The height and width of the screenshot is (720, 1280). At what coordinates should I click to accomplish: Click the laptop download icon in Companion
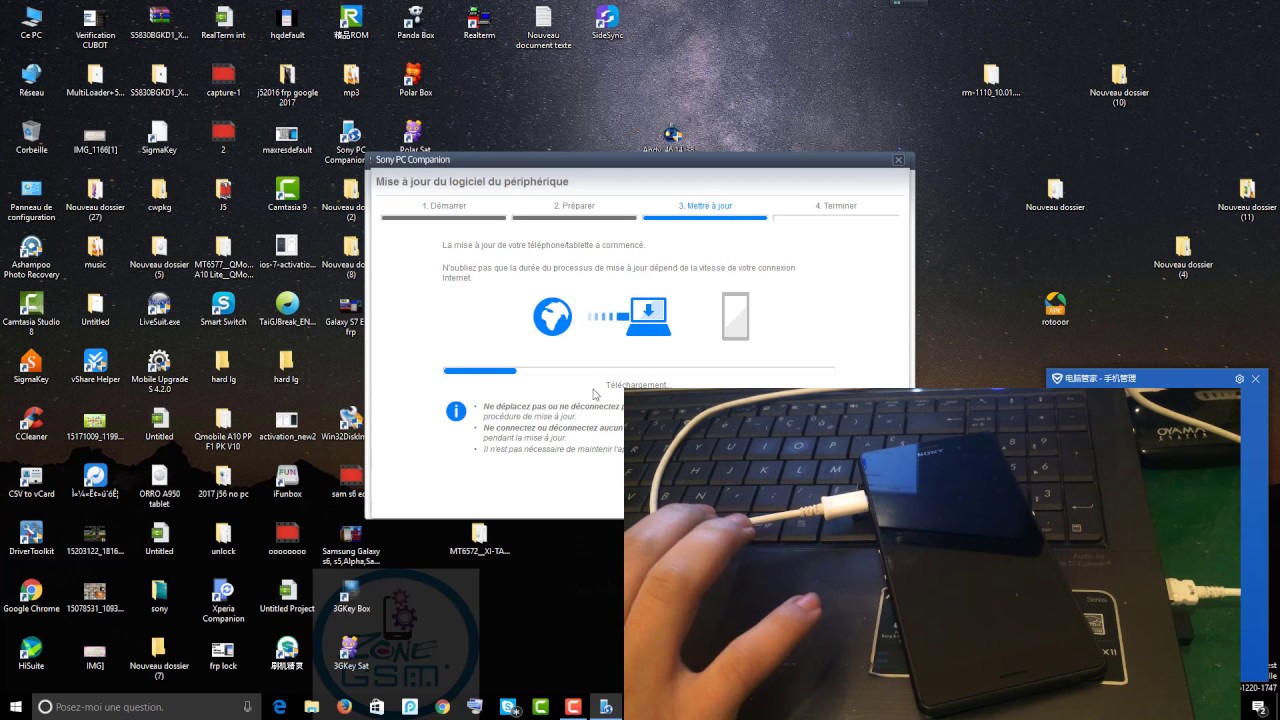coord(649,316)
